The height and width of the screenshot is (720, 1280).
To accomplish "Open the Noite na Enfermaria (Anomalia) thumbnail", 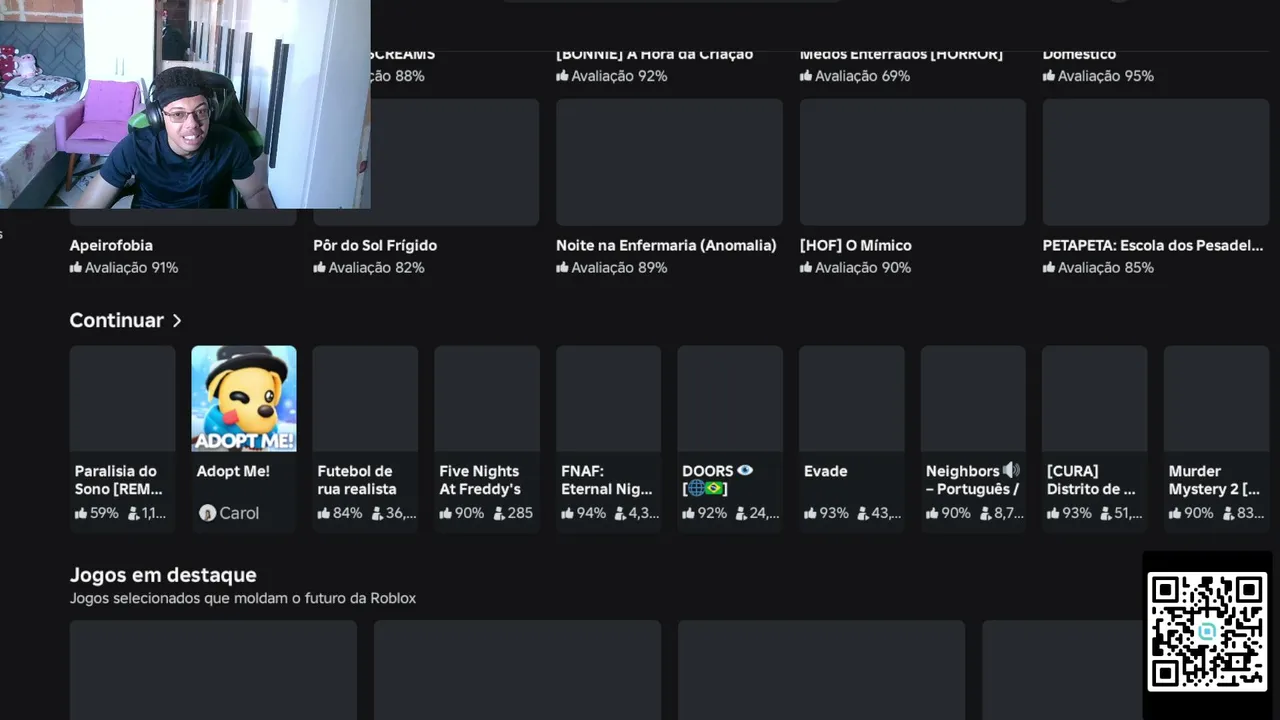I will tap(669, 162).
